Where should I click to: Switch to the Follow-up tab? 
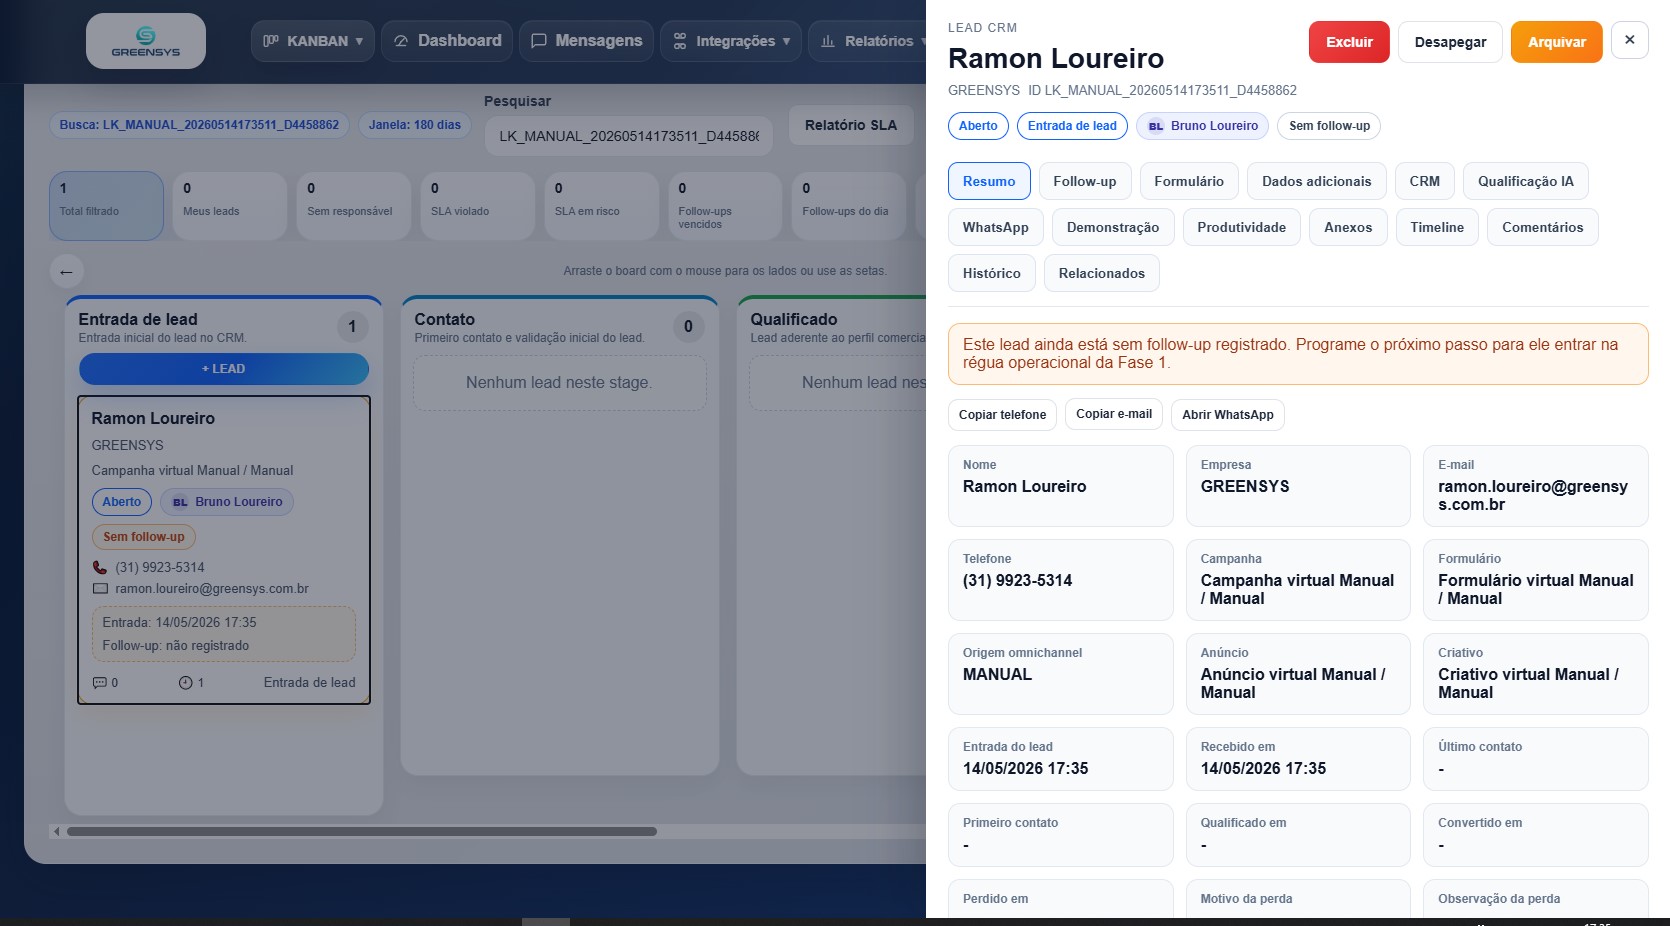1085,181
